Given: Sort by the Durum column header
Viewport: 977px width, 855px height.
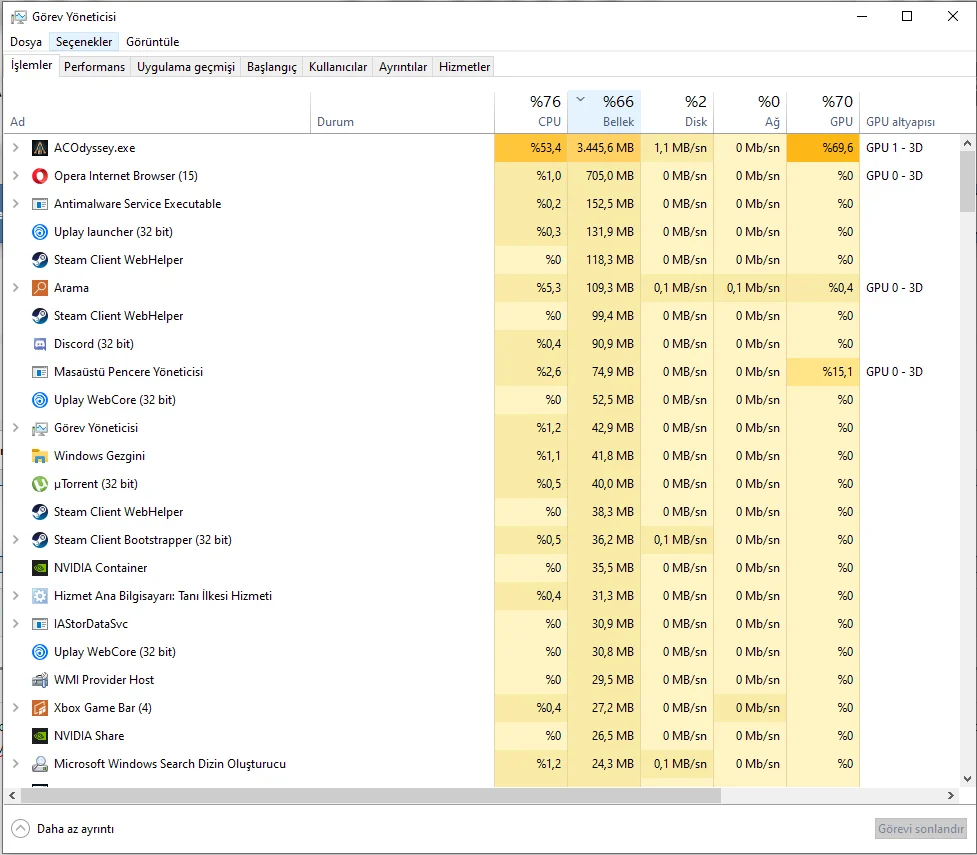Looking at the screenshot, I should tap(403, 112).
